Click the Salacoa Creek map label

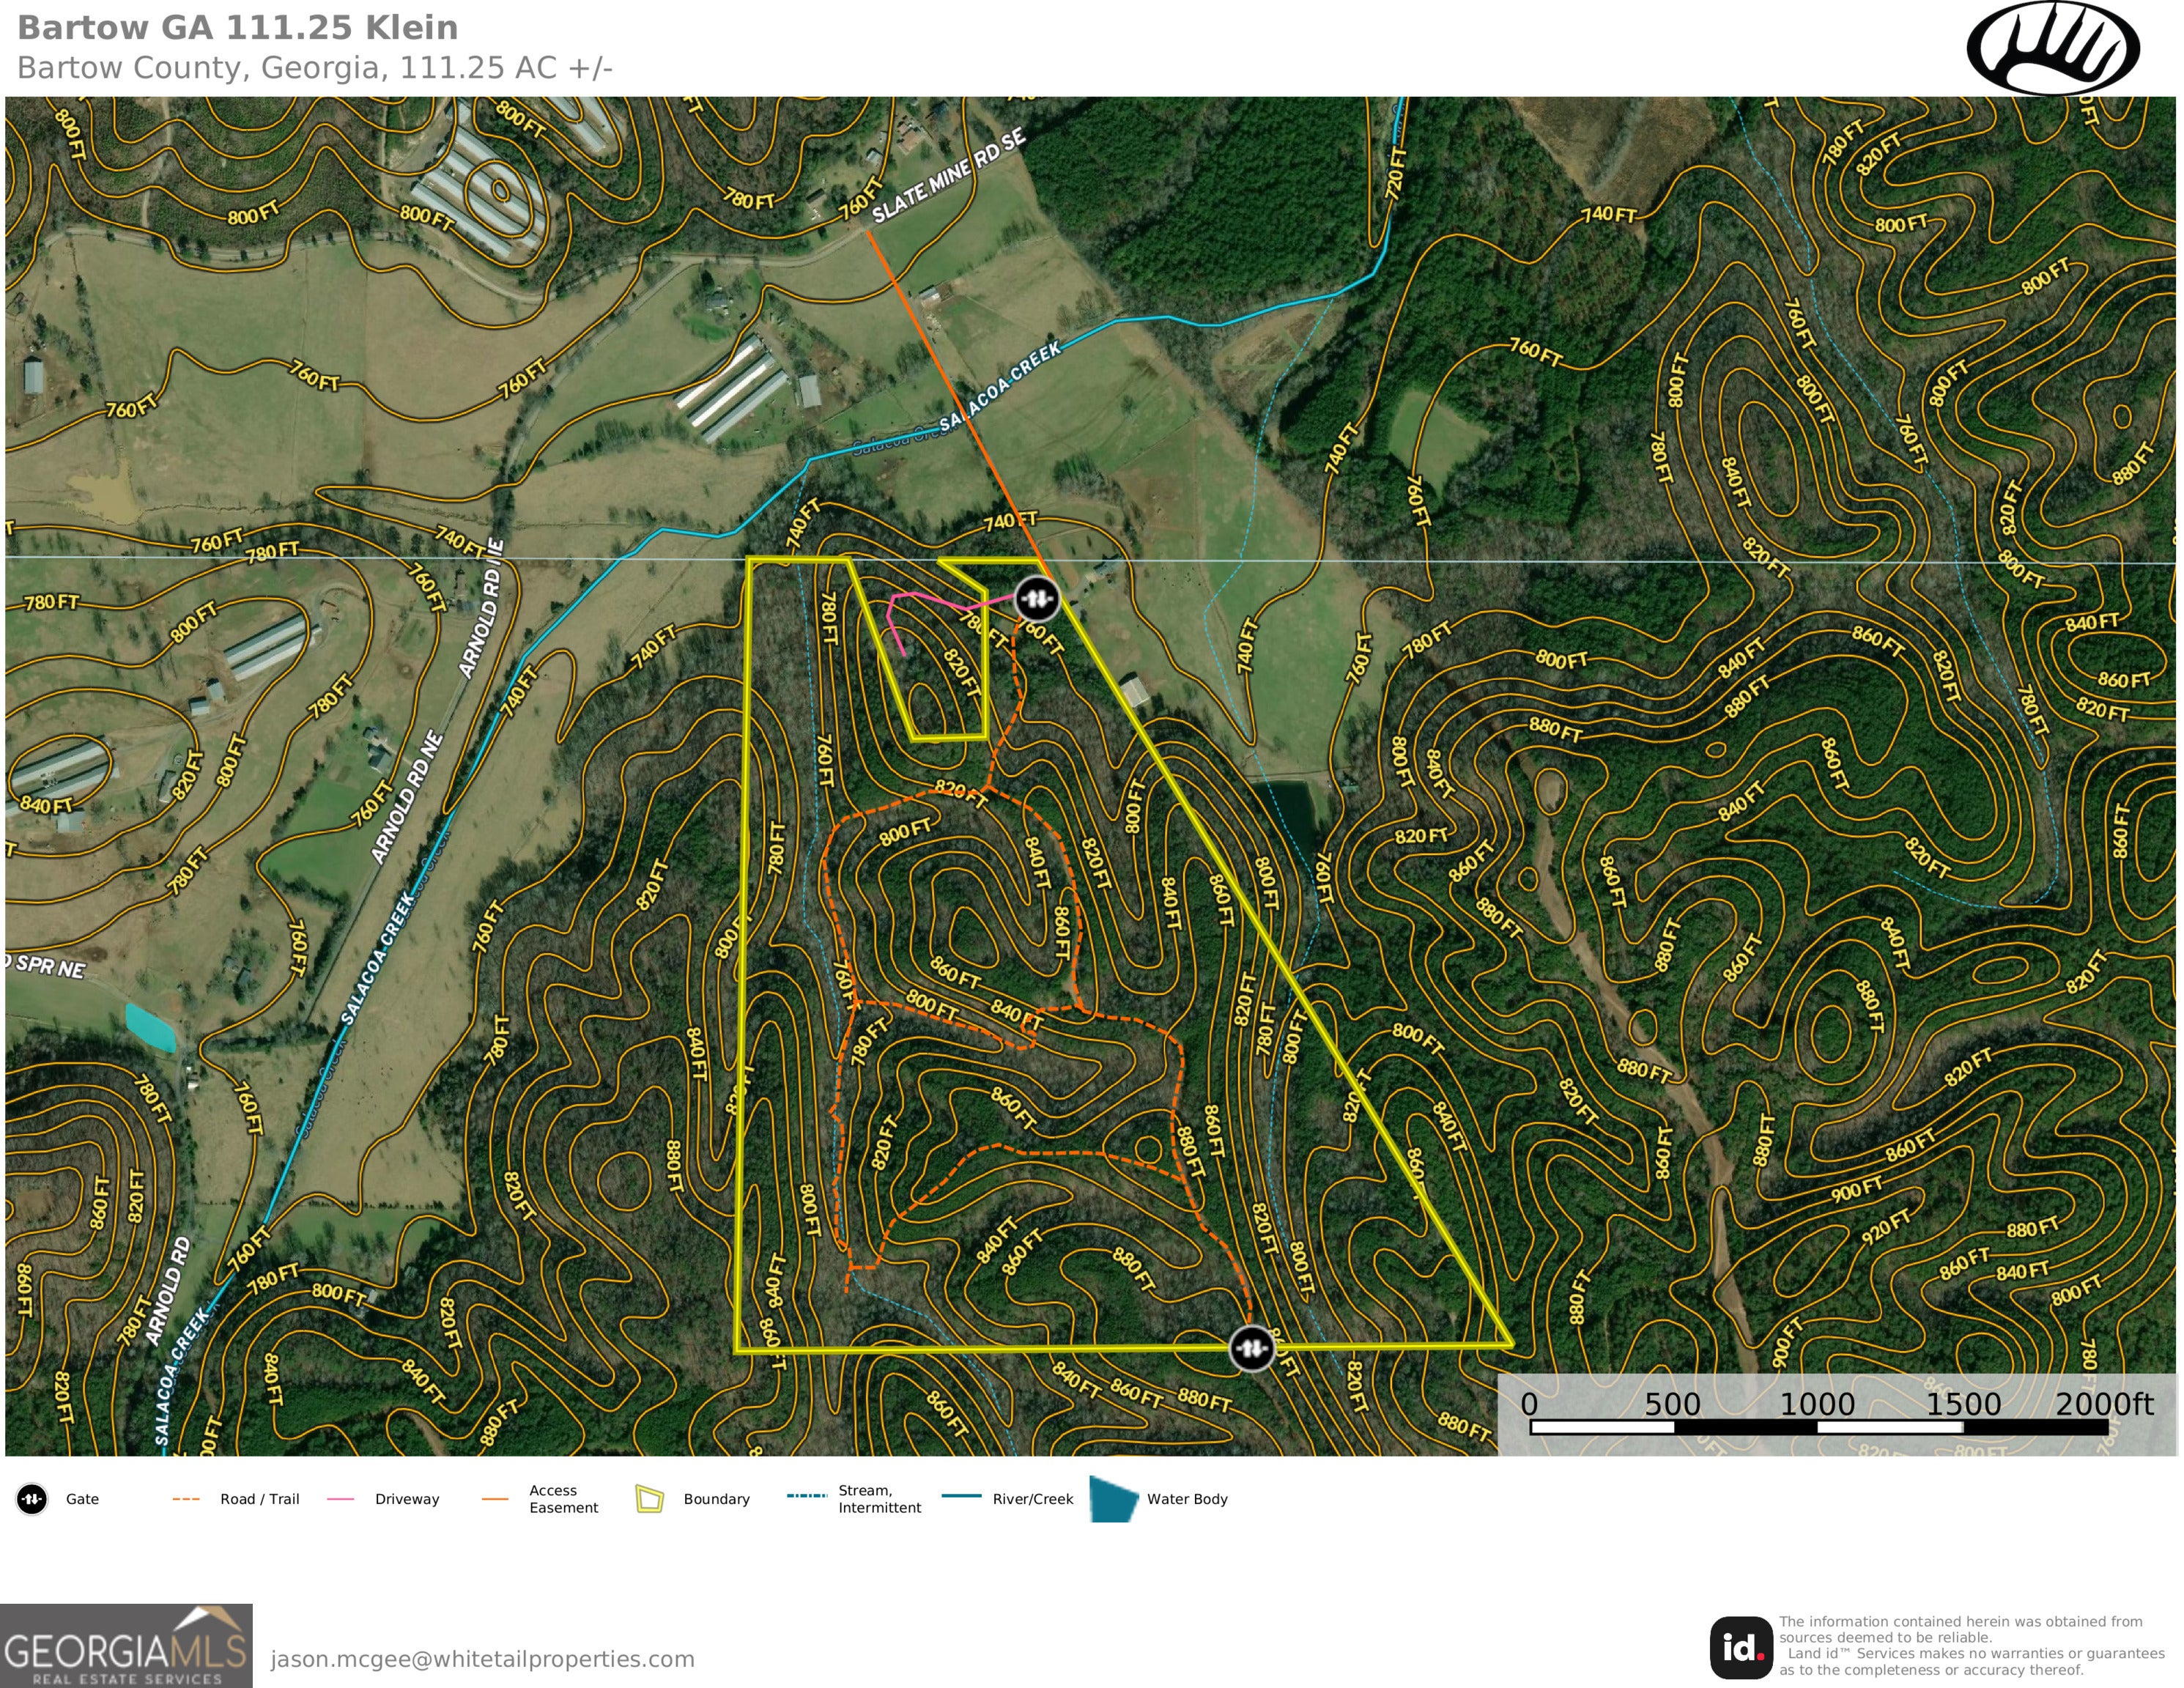pos(999,386)
